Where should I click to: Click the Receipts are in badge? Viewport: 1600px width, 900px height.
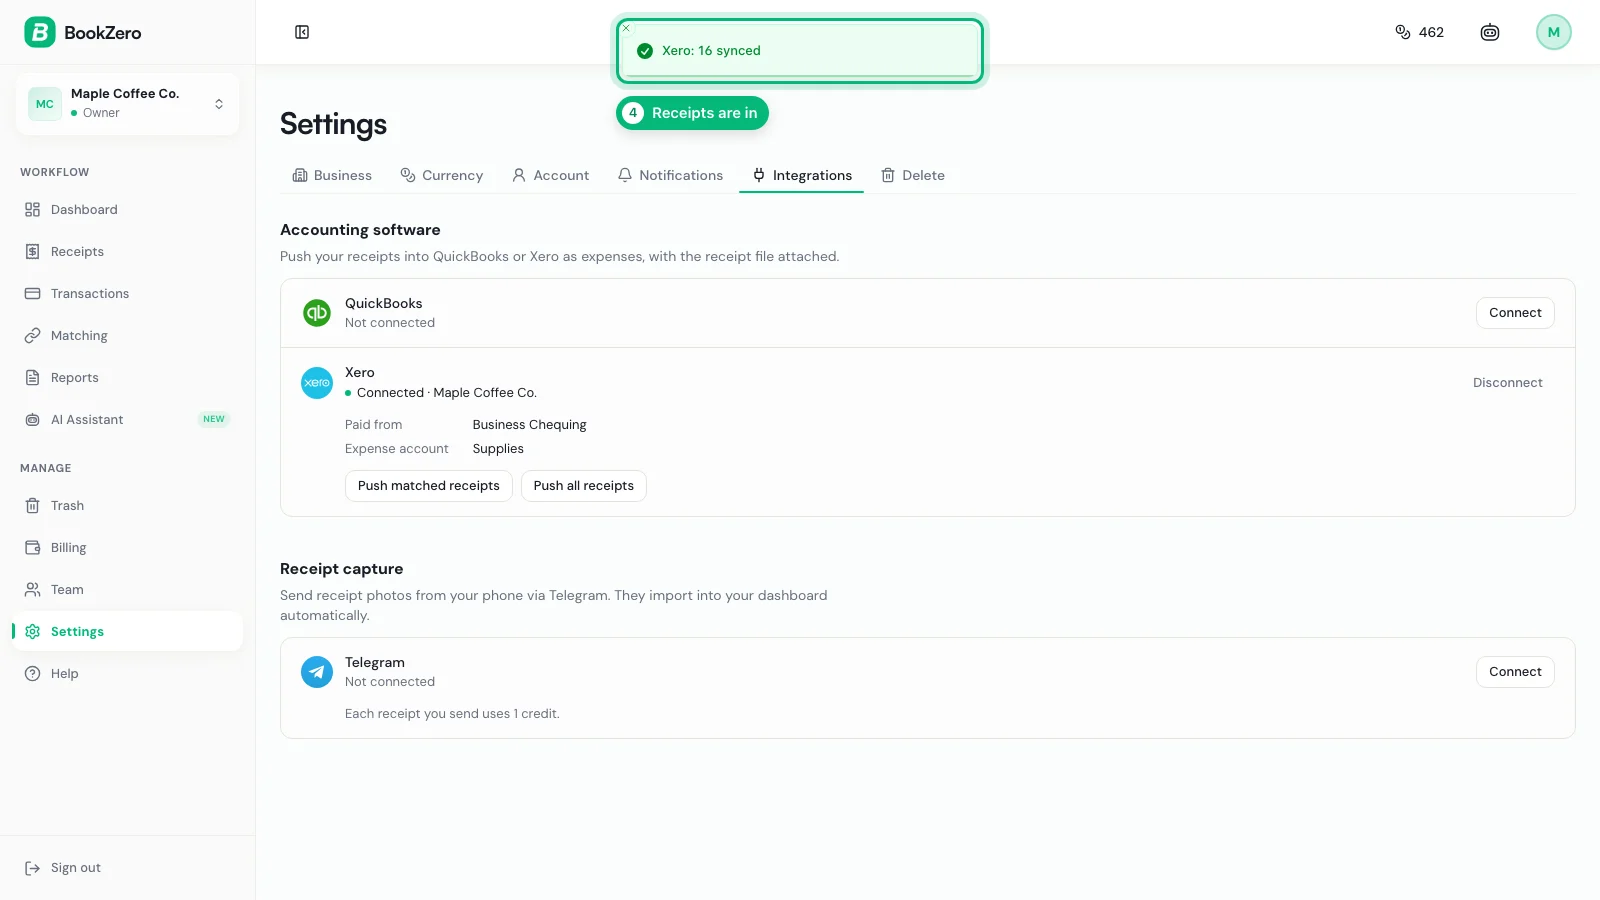click(x=692, y=113)
